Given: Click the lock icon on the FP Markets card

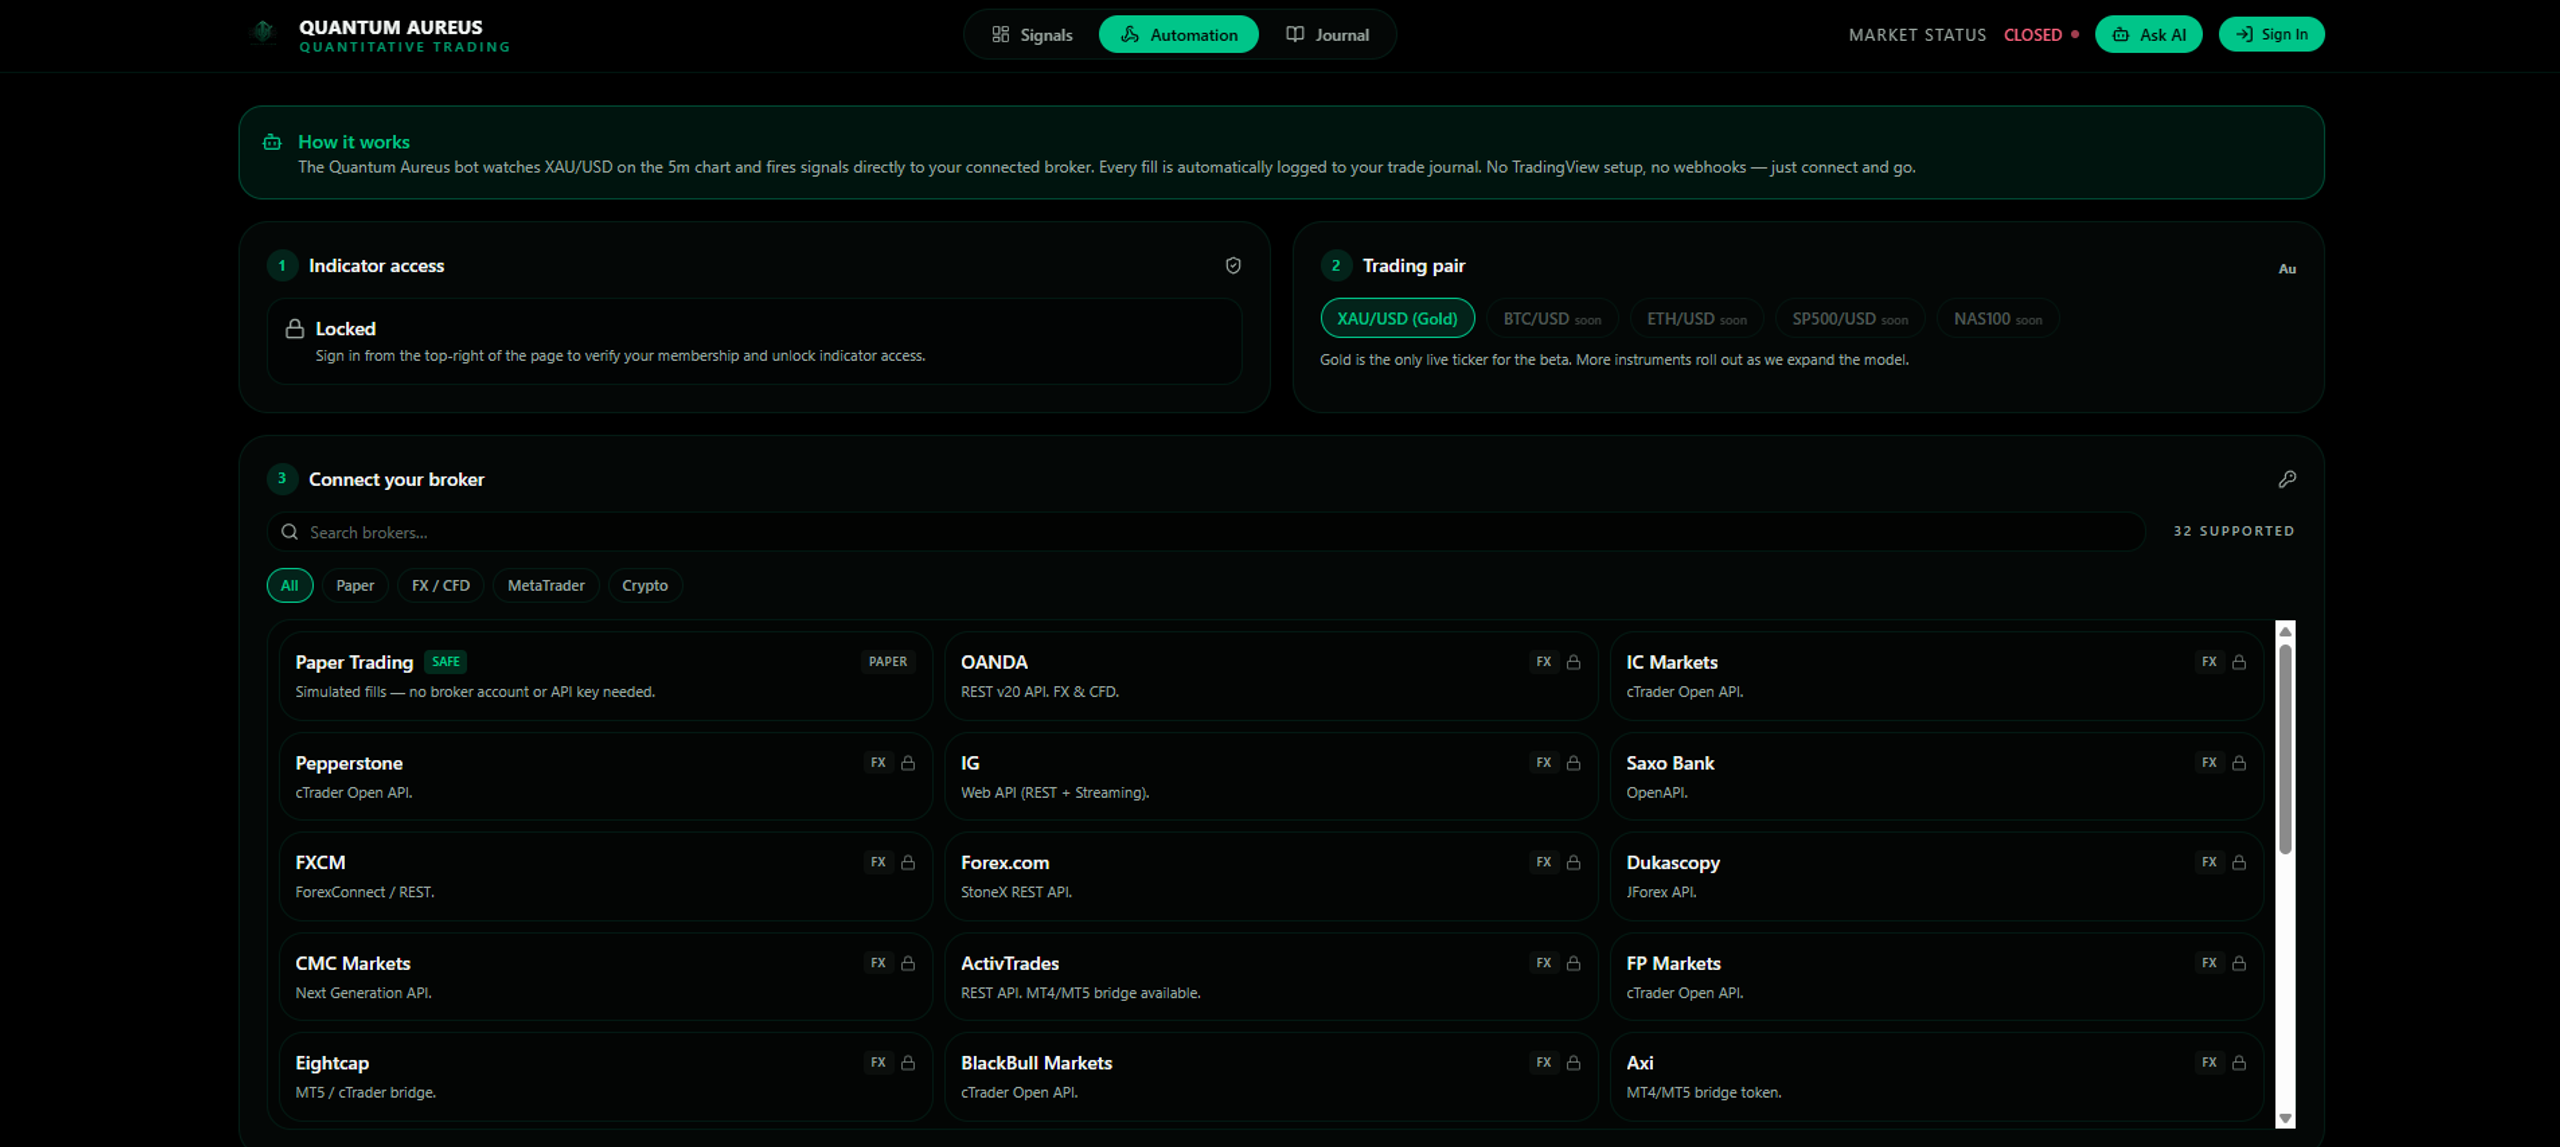Looking at the screenshot, I should point(2239,963).
